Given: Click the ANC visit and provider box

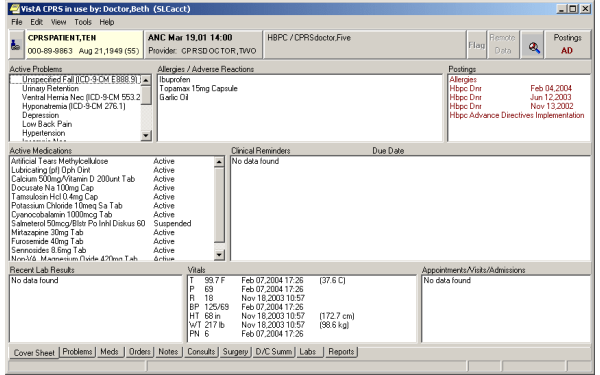Looking at the screenshot, I should coord(203,45).
